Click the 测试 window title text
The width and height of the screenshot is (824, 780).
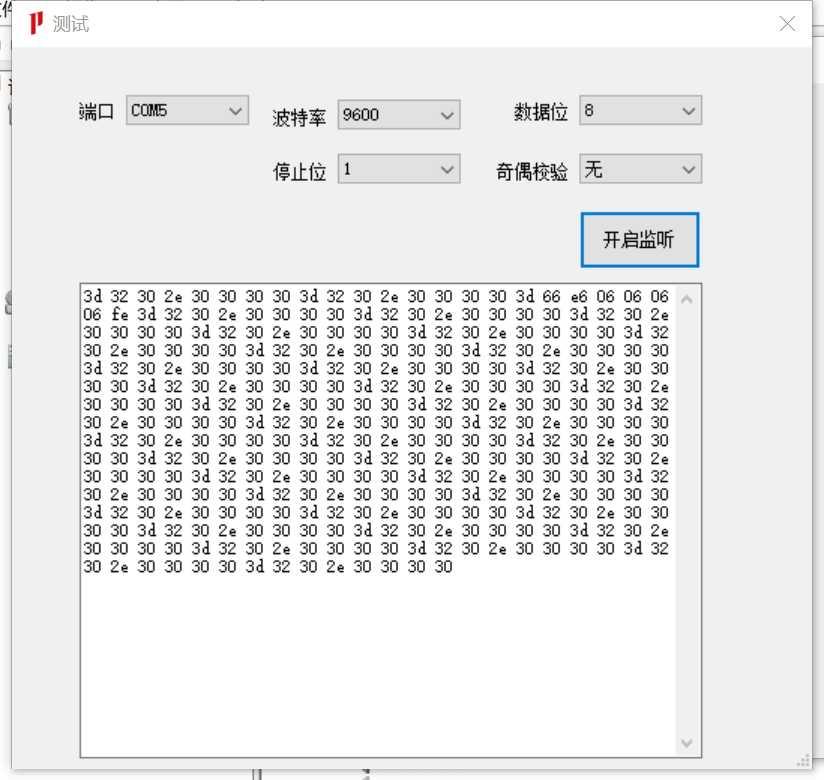click(70, 24)
